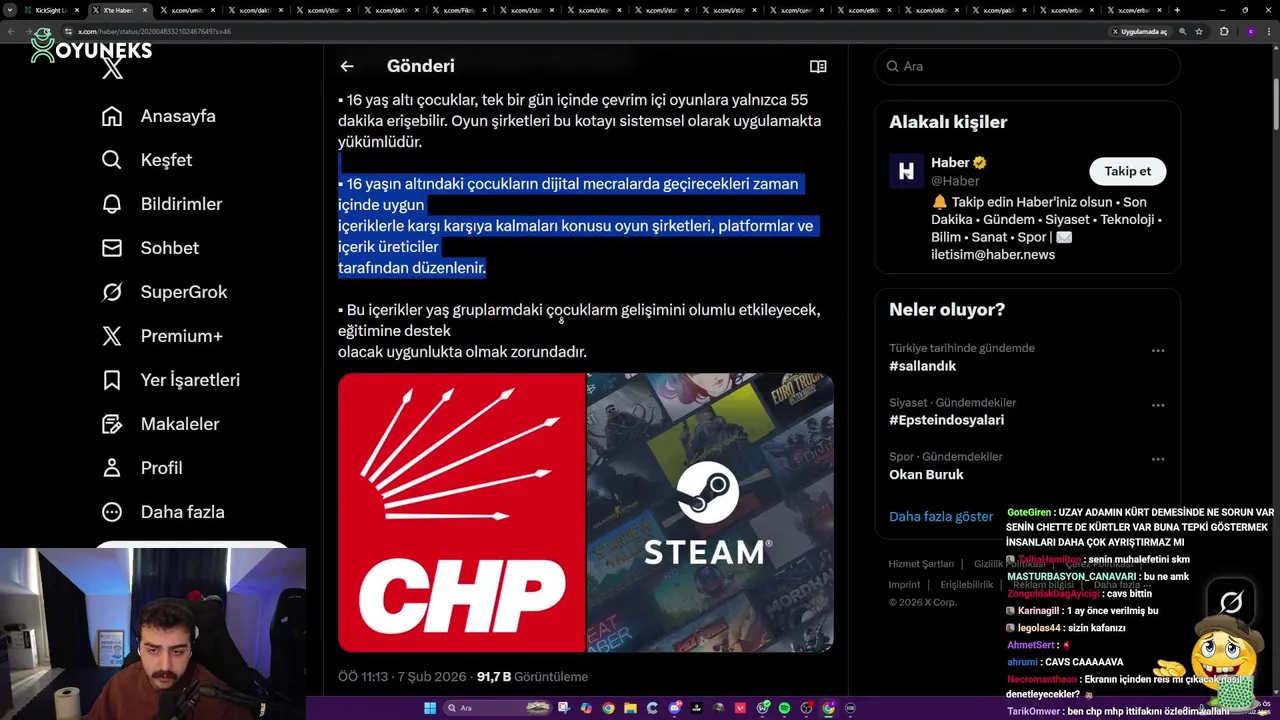Open SuperGrok icon in sidebar
The height and width of the screenshot is (720, 1280).
coord(112,292)
